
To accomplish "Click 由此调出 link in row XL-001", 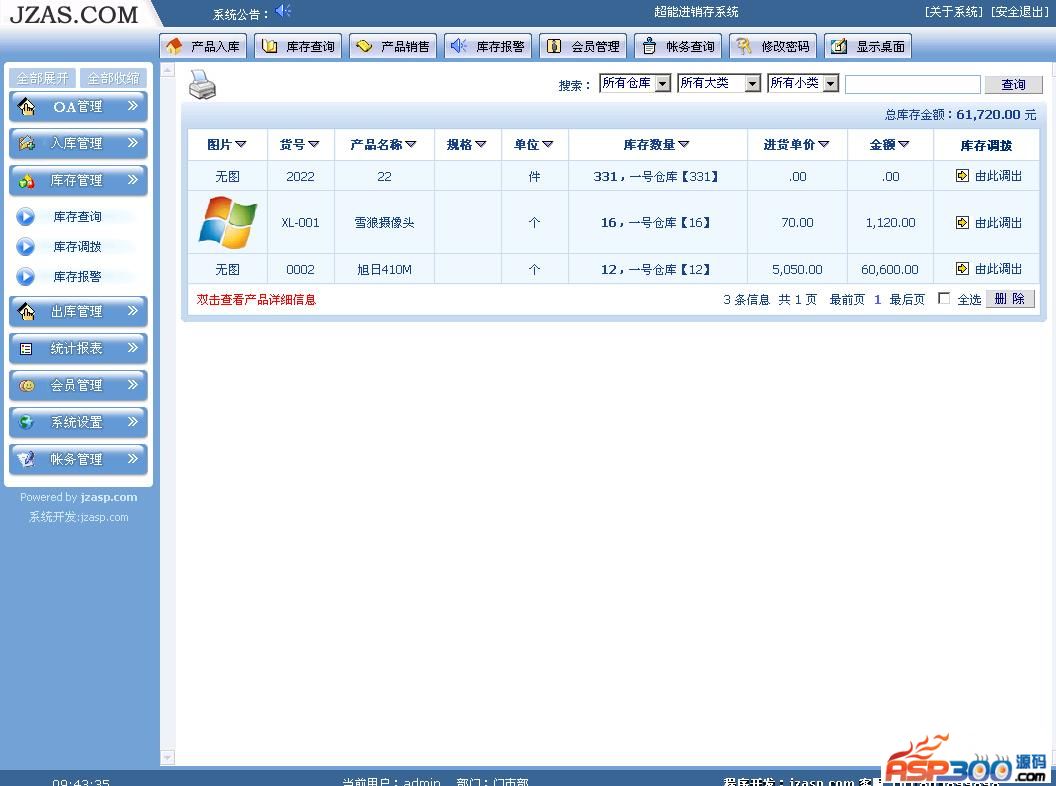I will click(x=998, y=222).
